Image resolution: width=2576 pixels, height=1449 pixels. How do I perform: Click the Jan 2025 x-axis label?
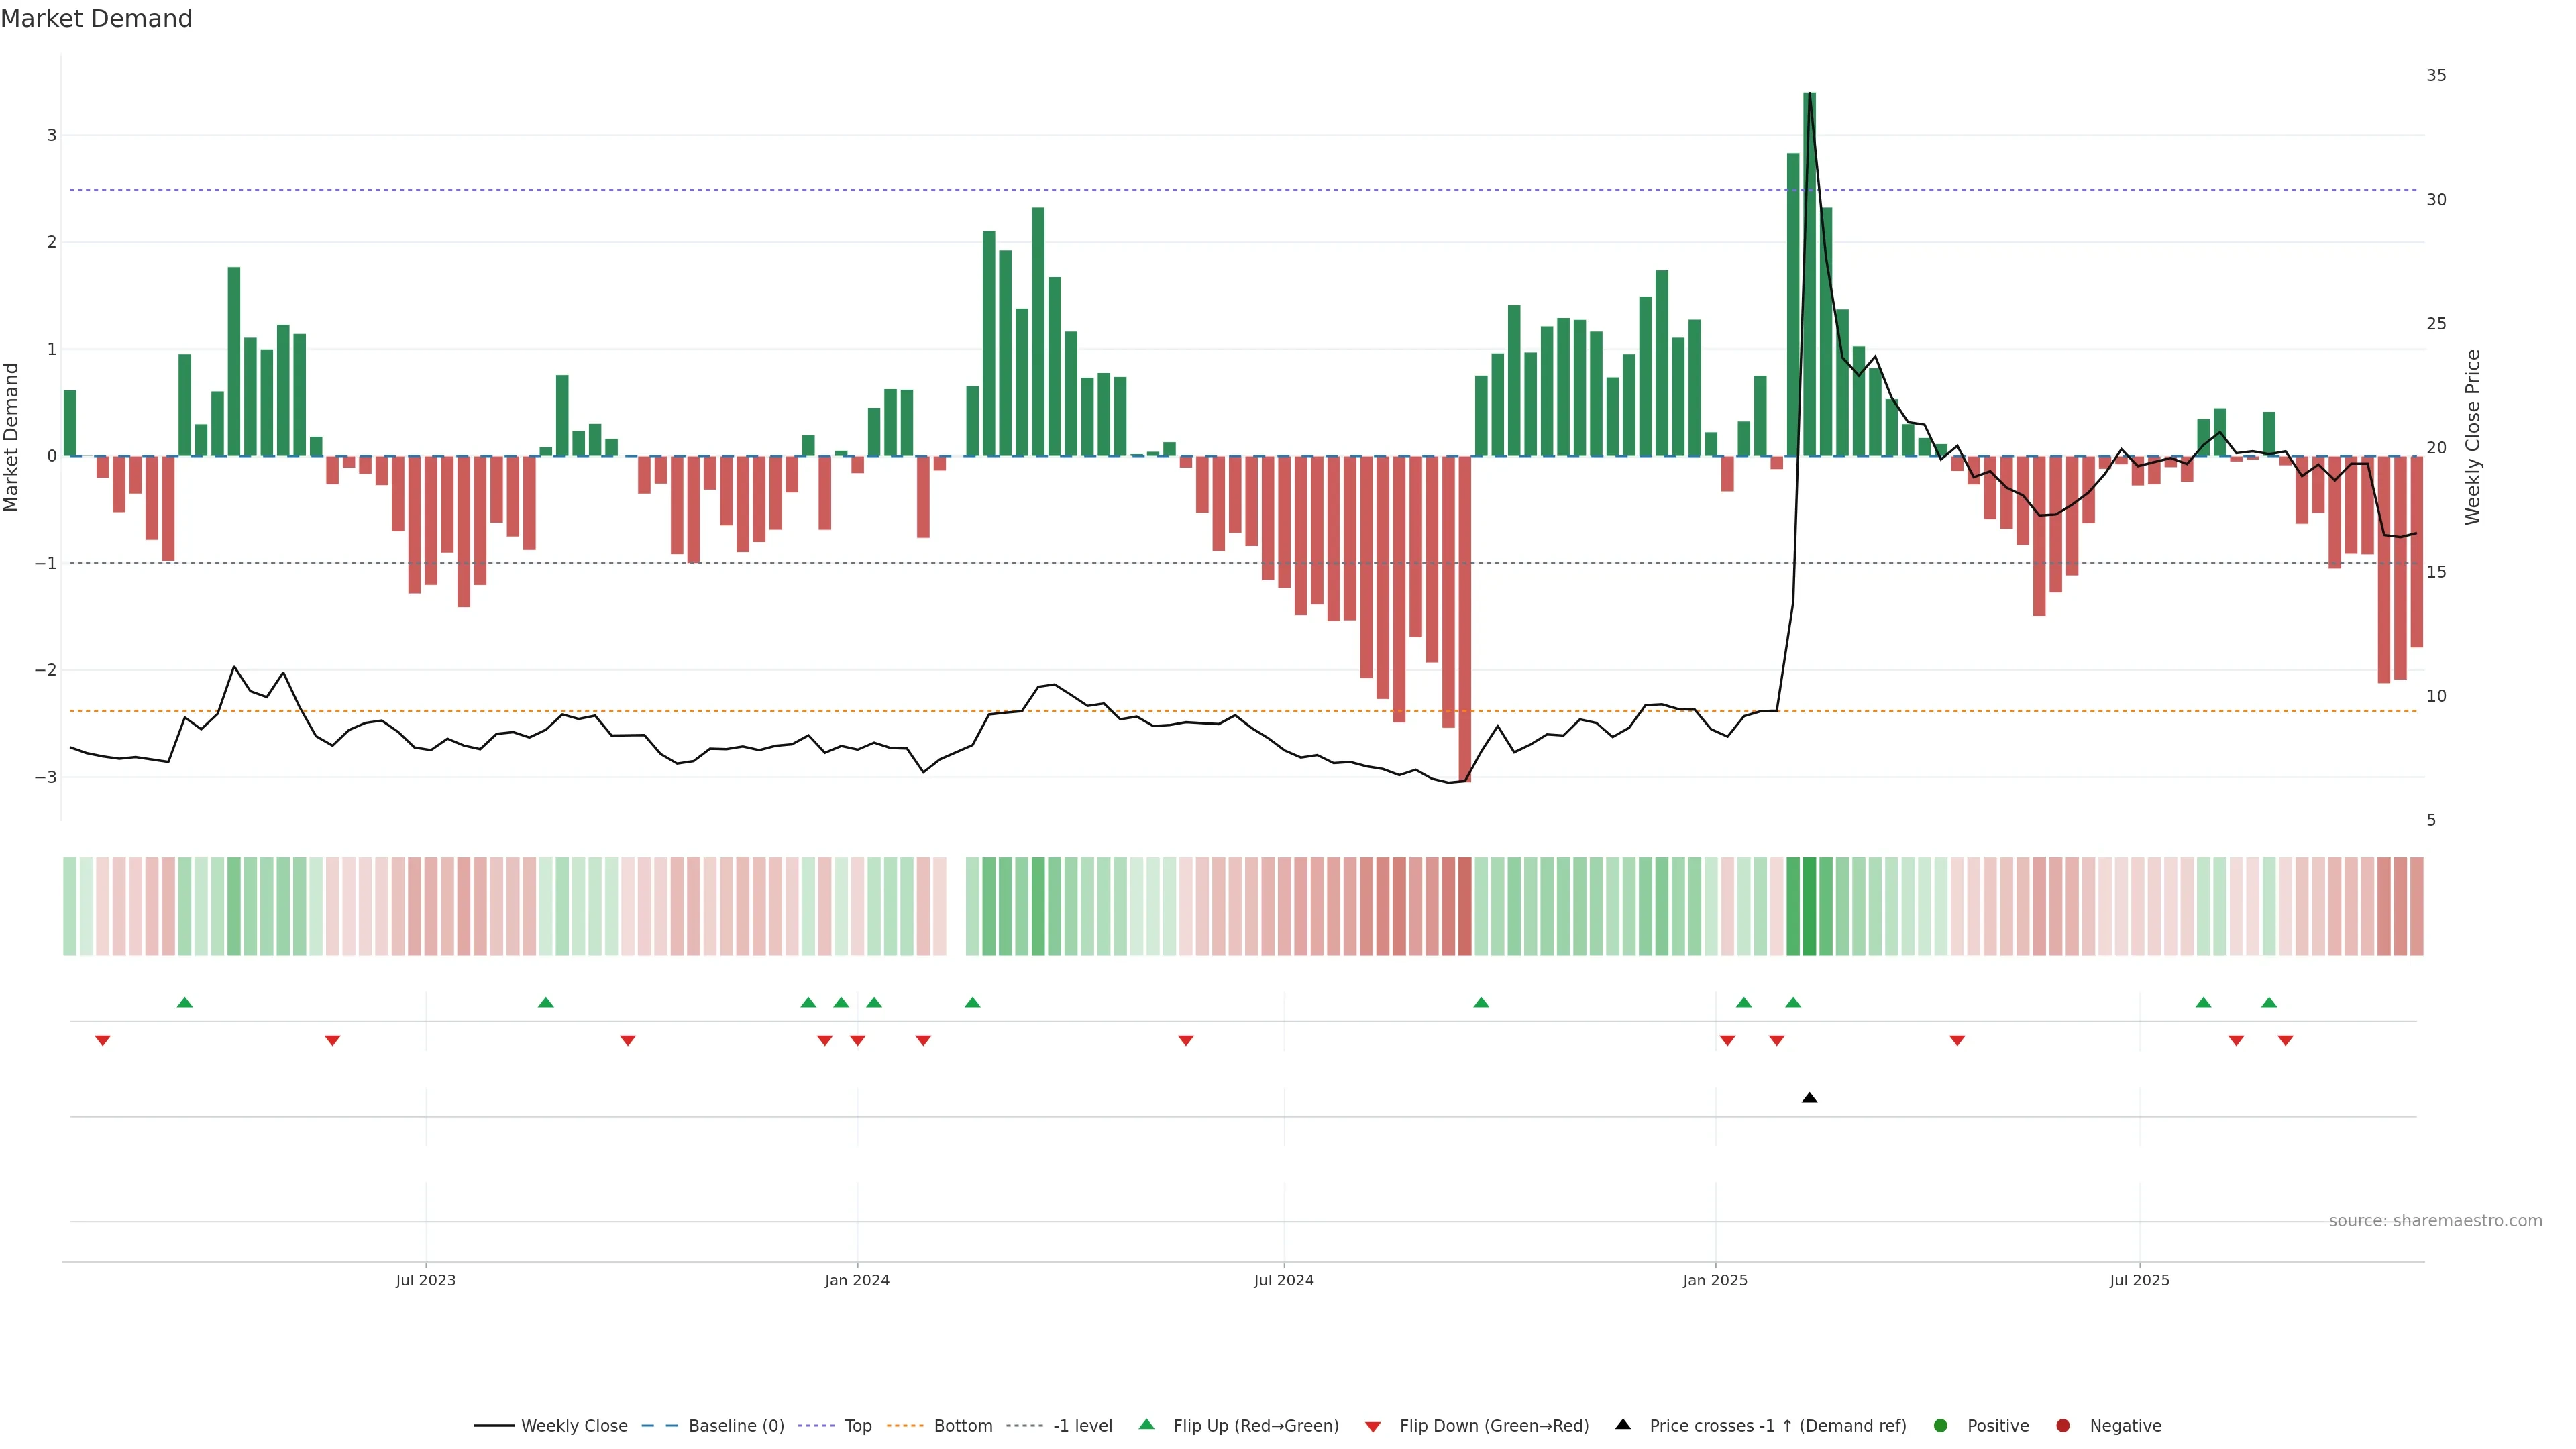(1715, 1280)
